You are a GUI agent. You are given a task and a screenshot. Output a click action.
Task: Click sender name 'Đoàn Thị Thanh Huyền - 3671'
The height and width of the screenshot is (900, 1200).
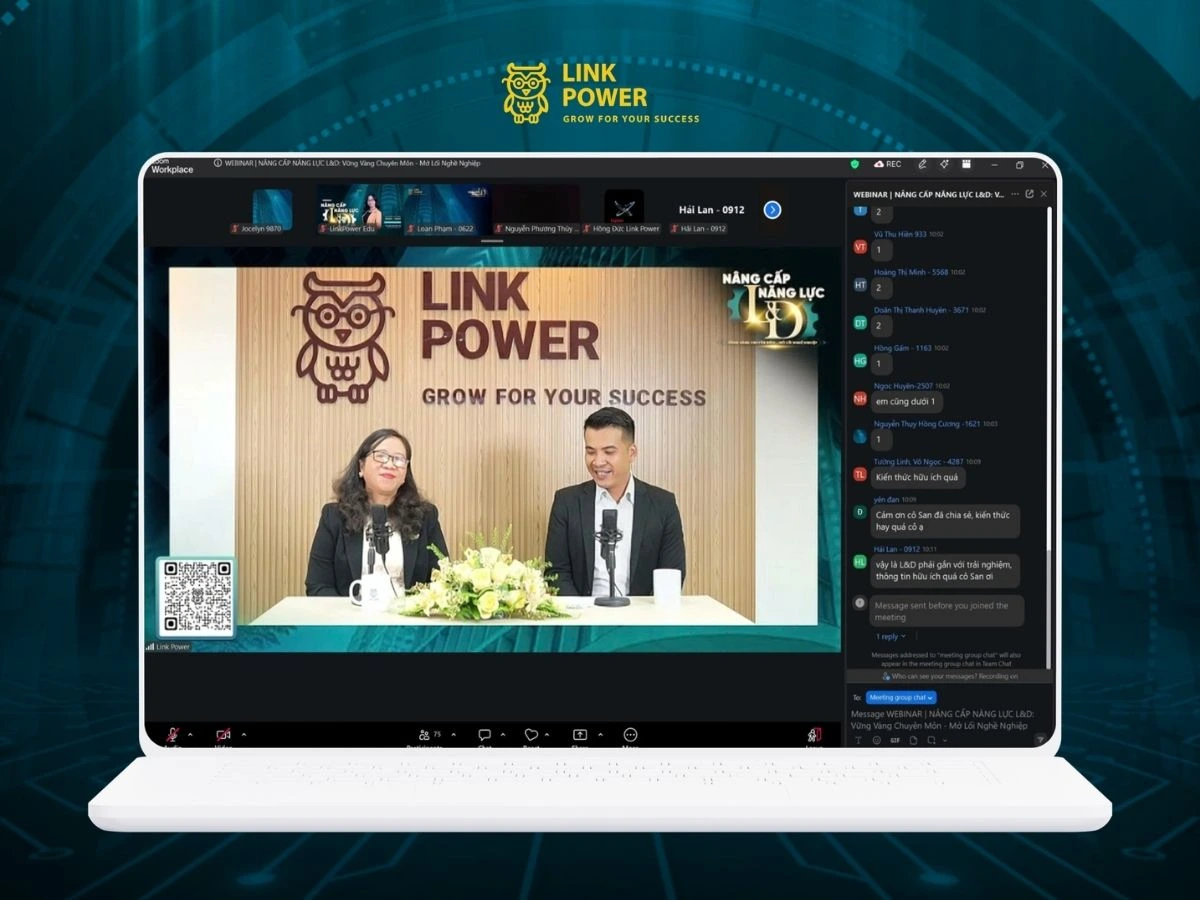point(921,310)
